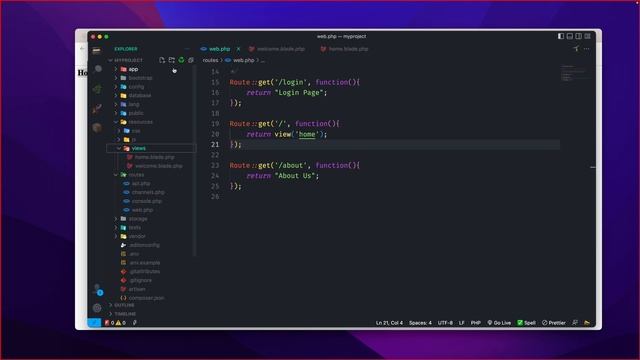640x360 pixels.
Task: Expand the vendor folder
Action: coord(137,236)
